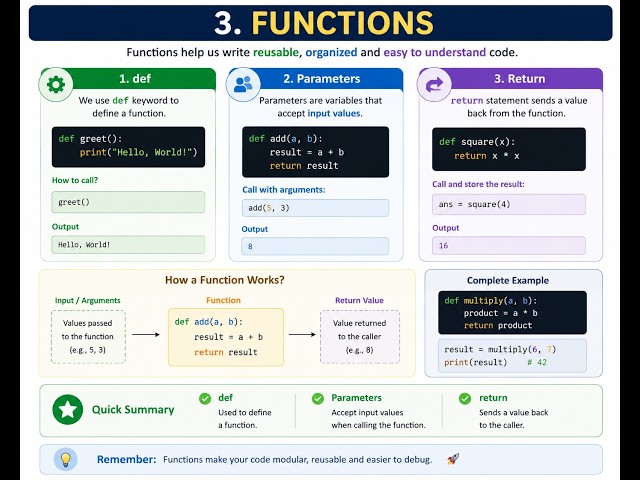
Task: Click the 'Output' label in the Parameters card
Action: (x=255, y=229)
